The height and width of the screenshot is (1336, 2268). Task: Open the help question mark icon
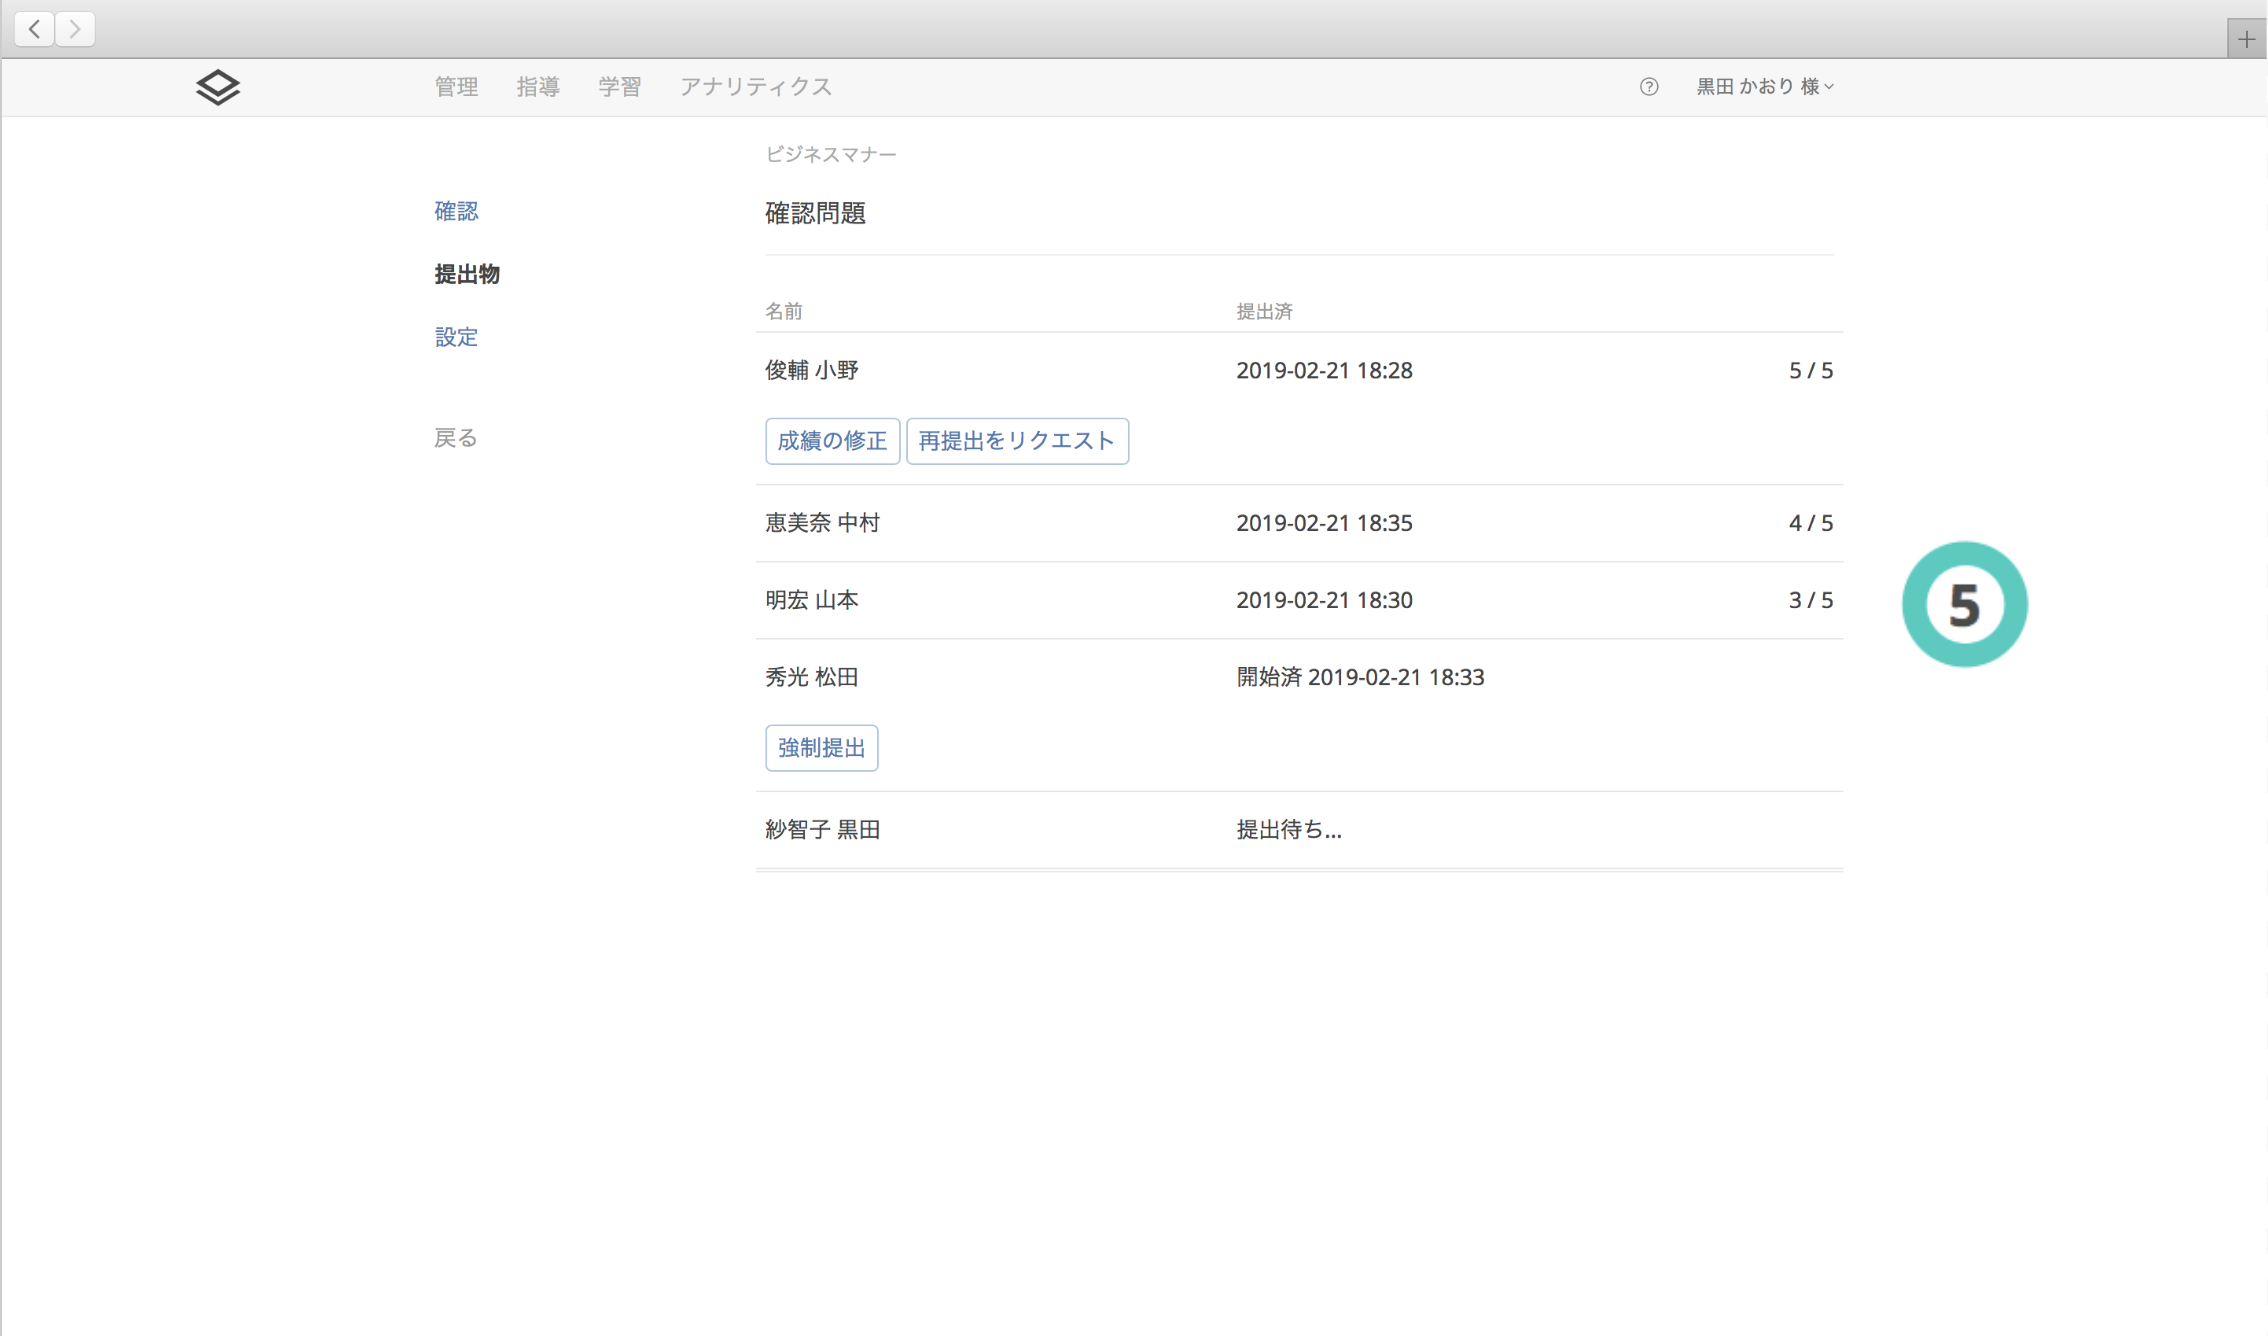pyautogui.click(x=1649, y=87)
